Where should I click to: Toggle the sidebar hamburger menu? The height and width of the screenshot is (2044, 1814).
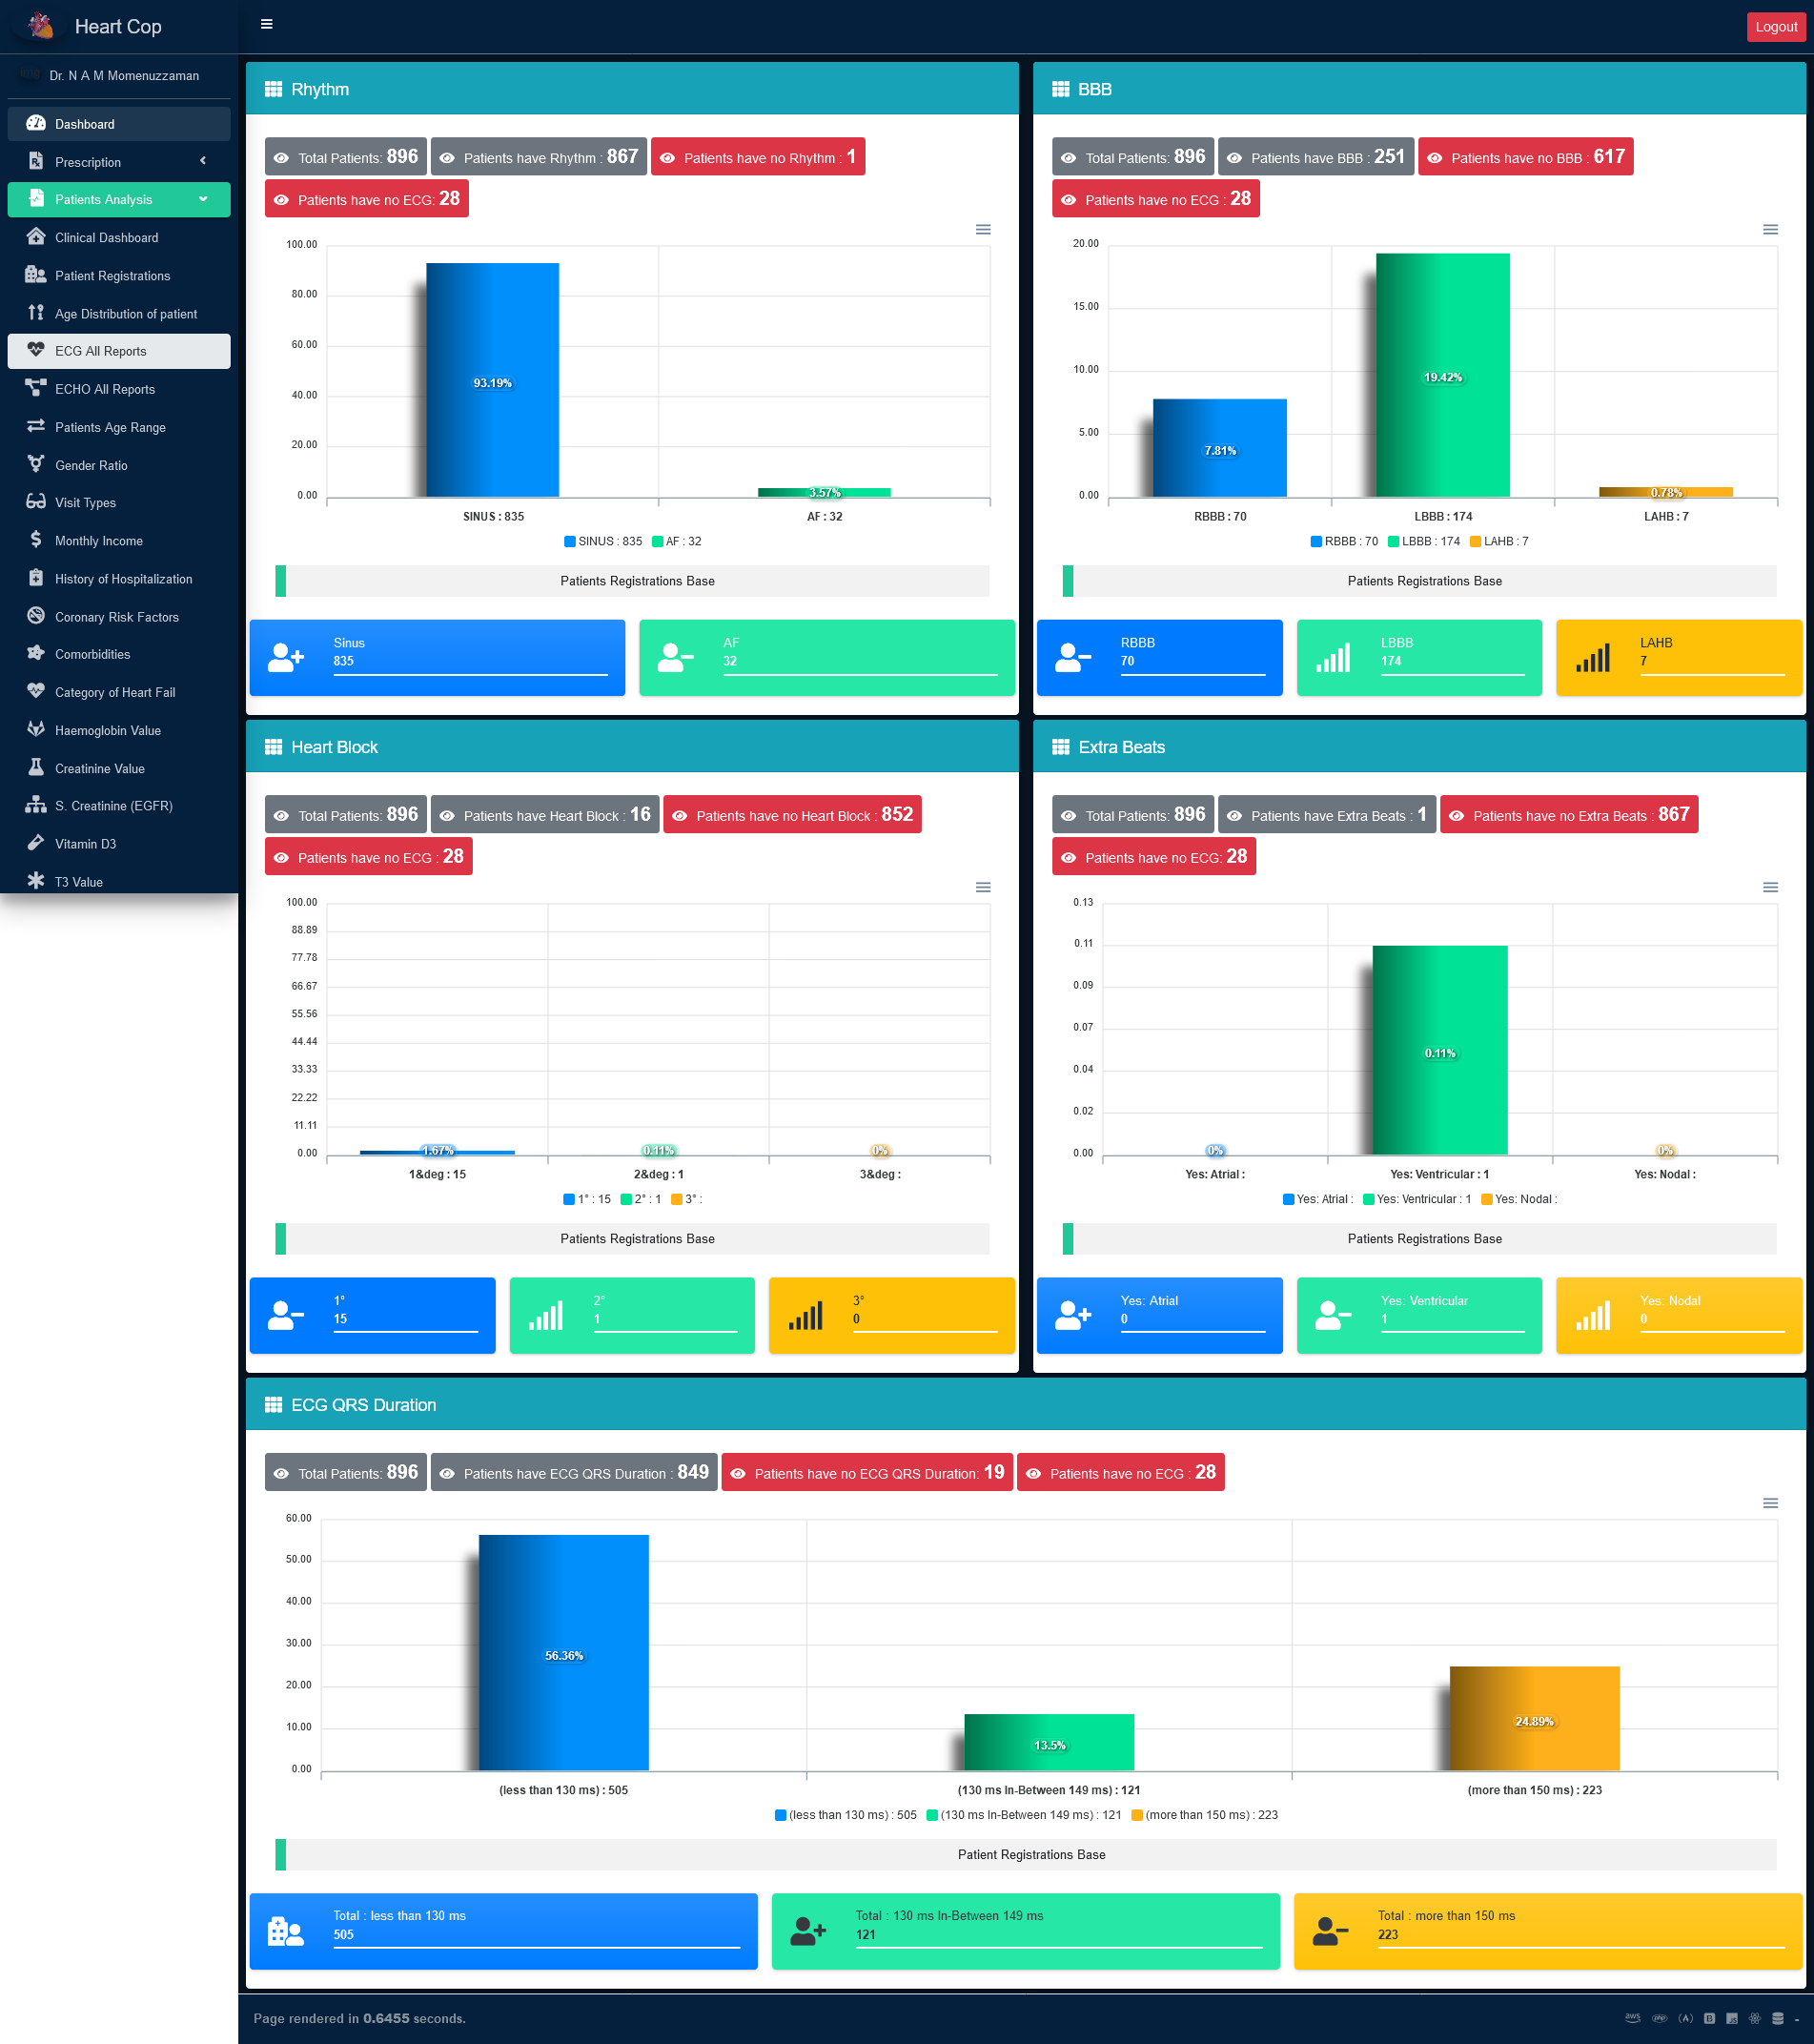click(266, 24)
